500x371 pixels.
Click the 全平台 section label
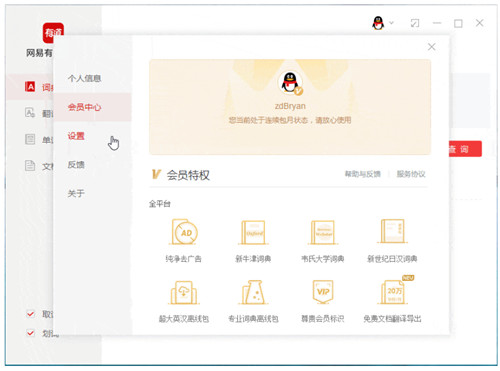160,204
